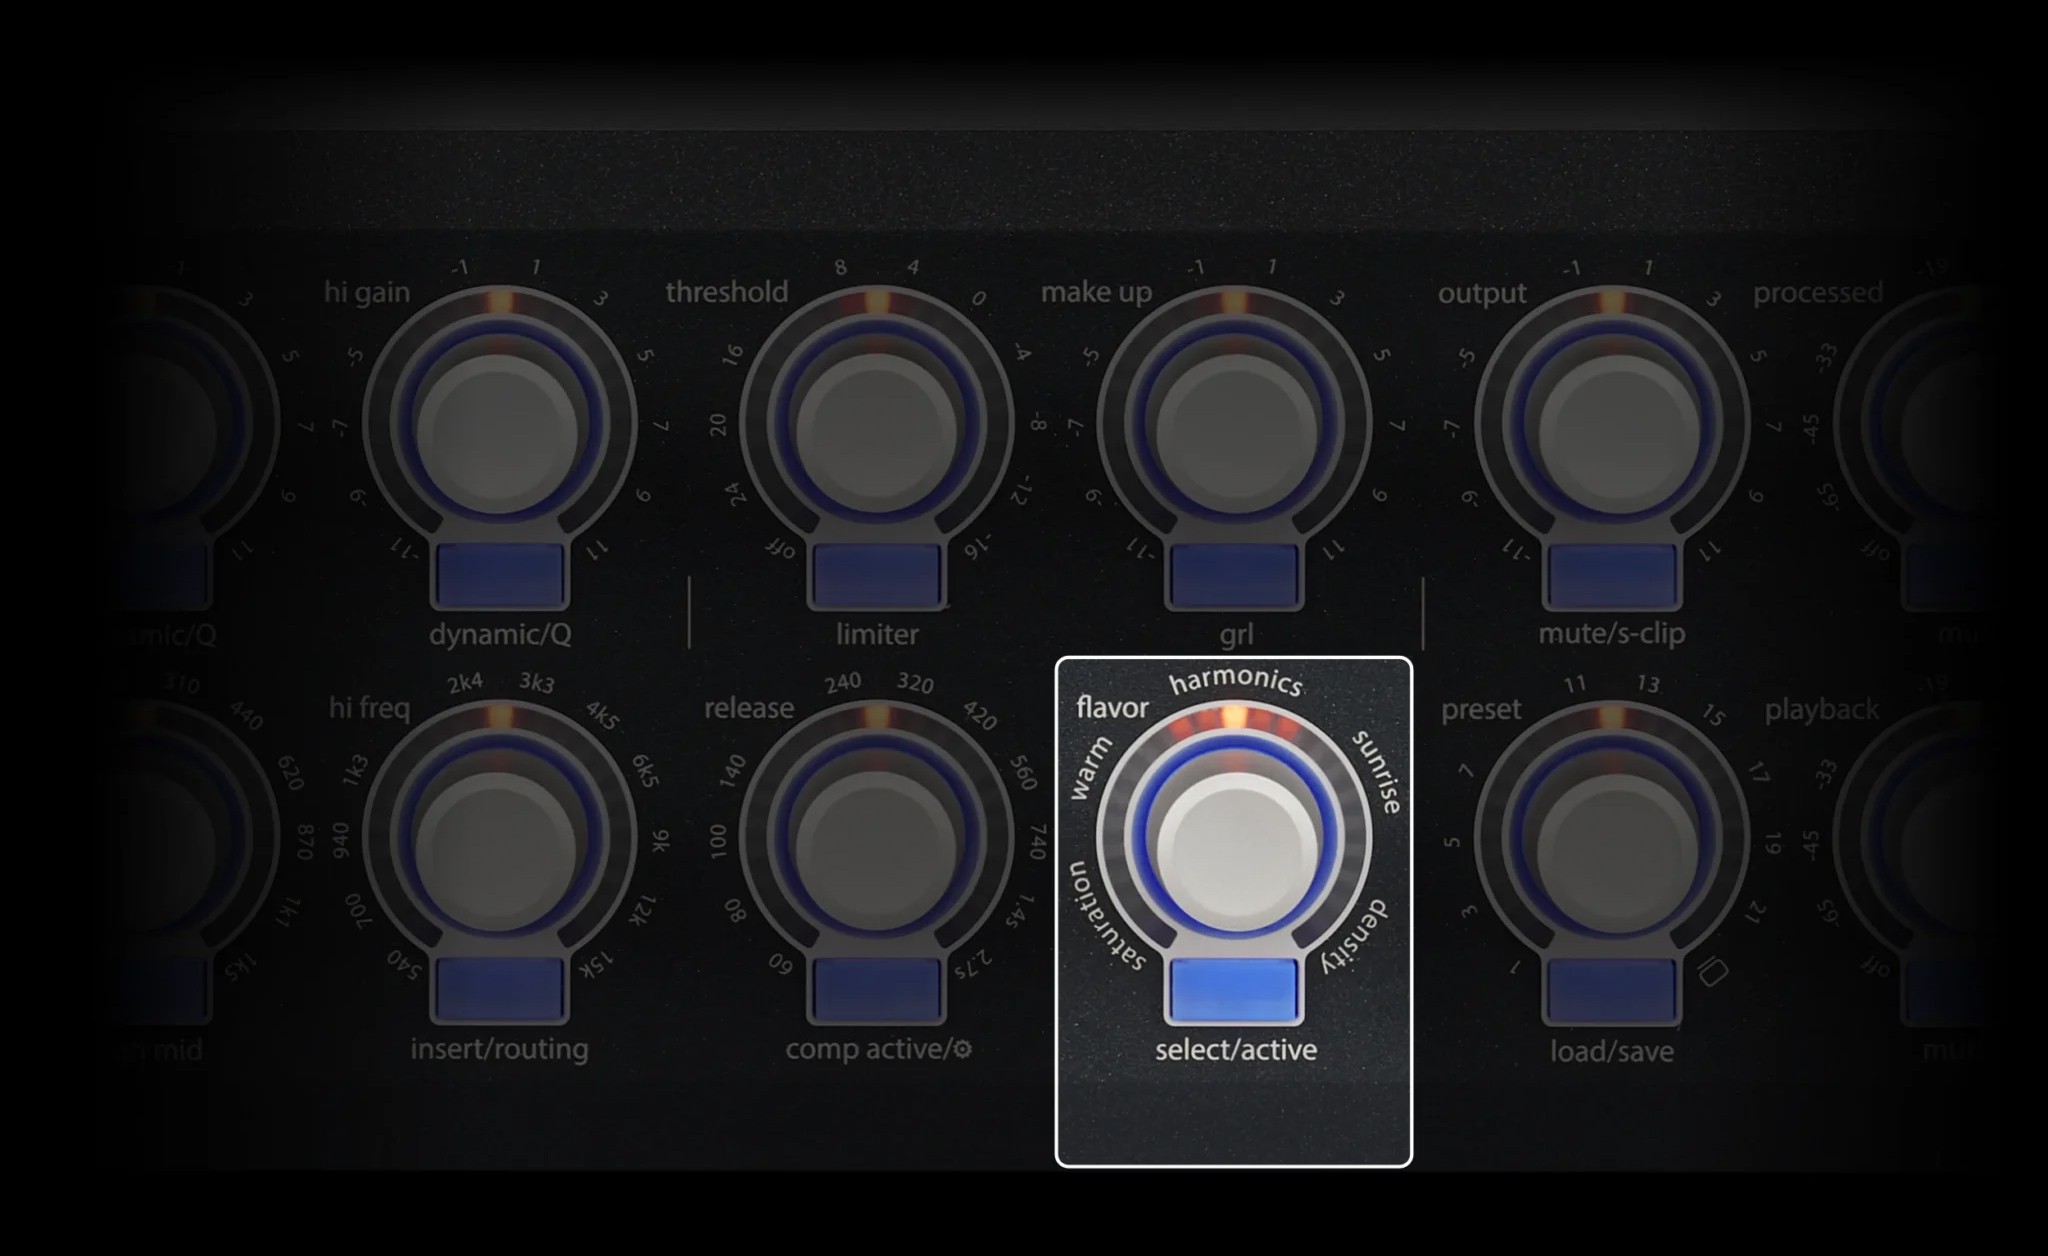Select the density flavor label
The height and width of the screenshot is (1256, 2048).
tap(1355, 937)
